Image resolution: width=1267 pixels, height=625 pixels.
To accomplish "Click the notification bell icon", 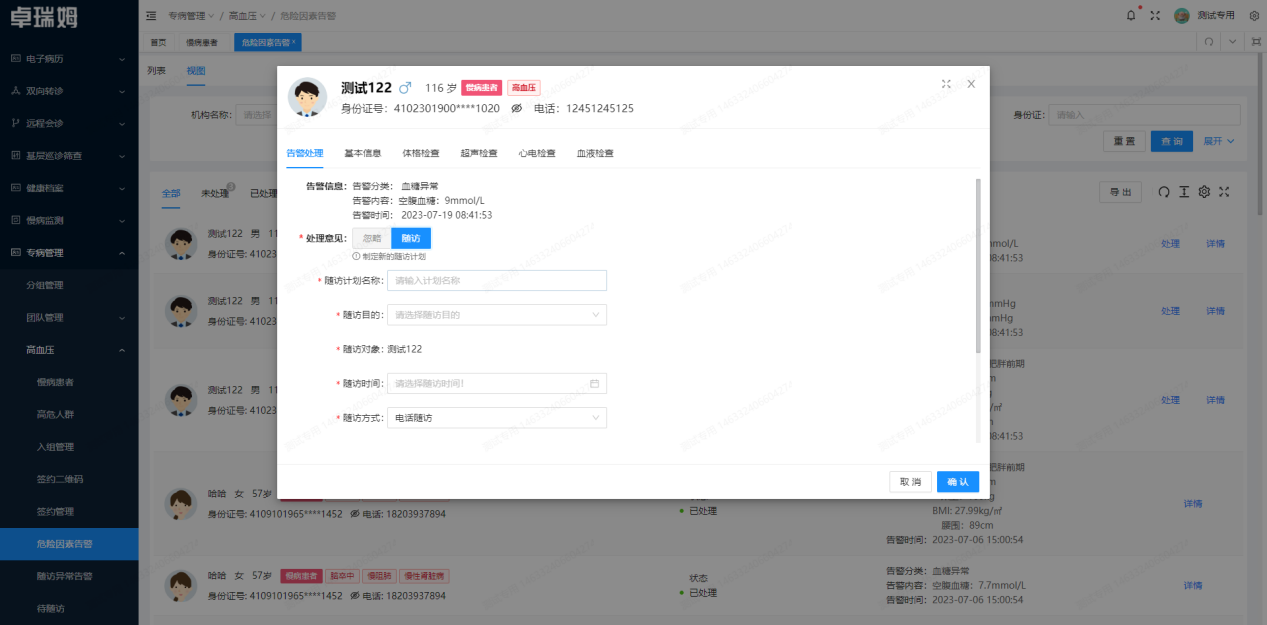I will point(1131,15).
